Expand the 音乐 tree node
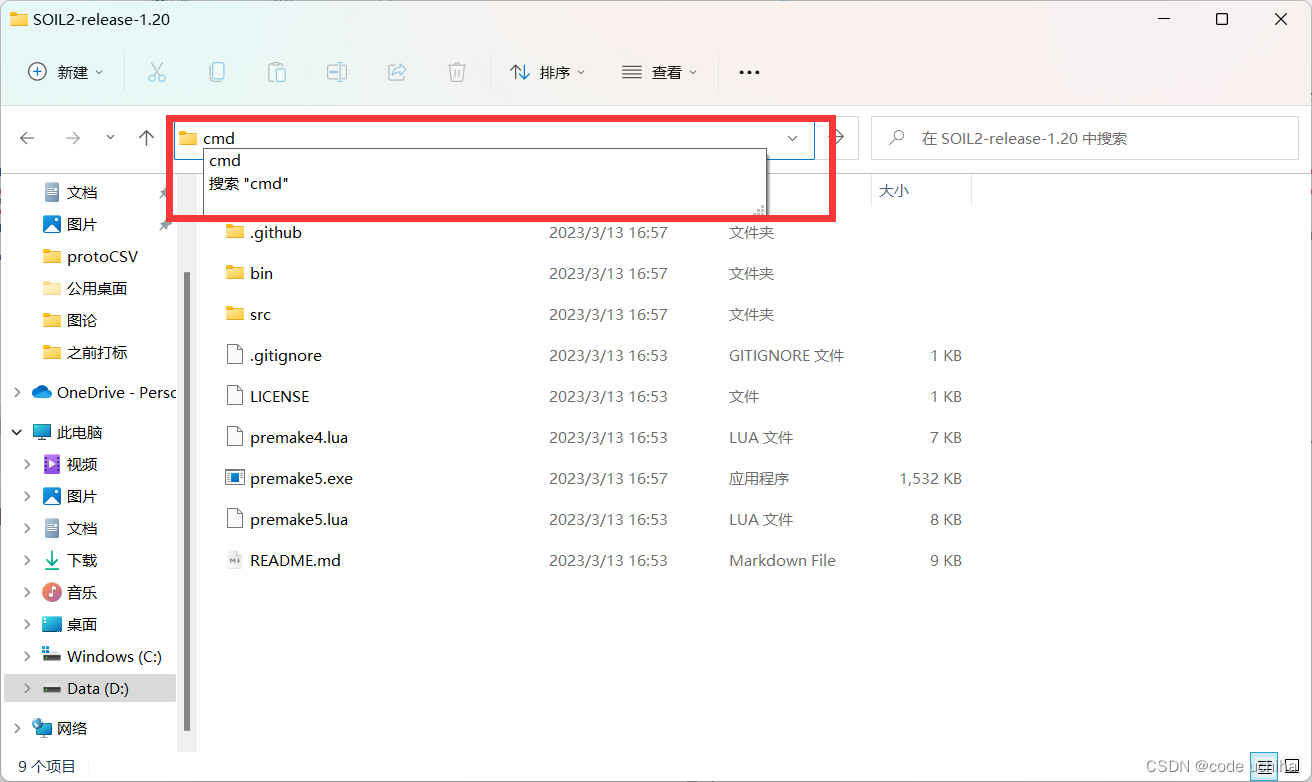Screen dimensions: 1312x782 [27, 592]
